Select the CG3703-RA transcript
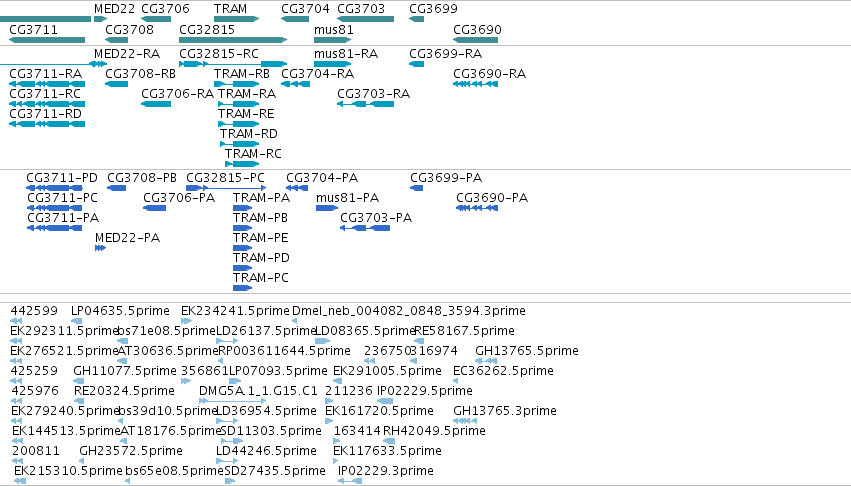 click(365, 104)
